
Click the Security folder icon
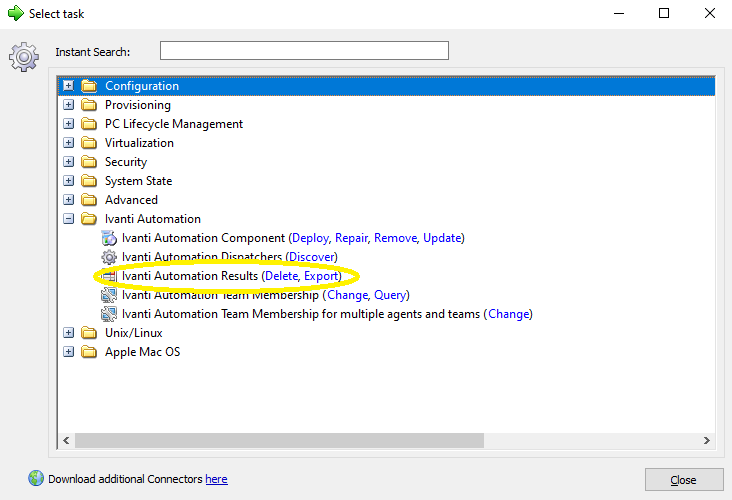(89, 162)
